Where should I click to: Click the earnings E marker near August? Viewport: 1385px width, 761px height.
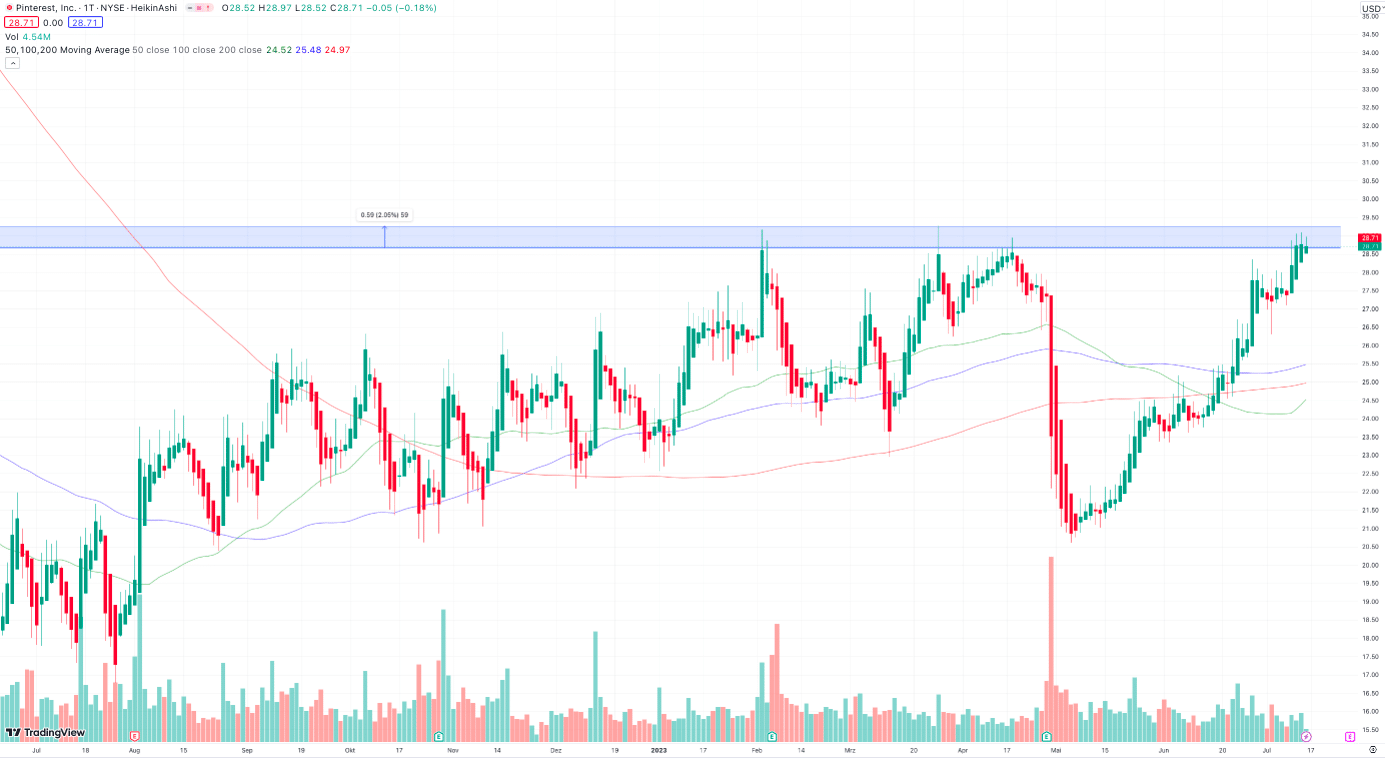pyautogui.click(x=134, y=735)
